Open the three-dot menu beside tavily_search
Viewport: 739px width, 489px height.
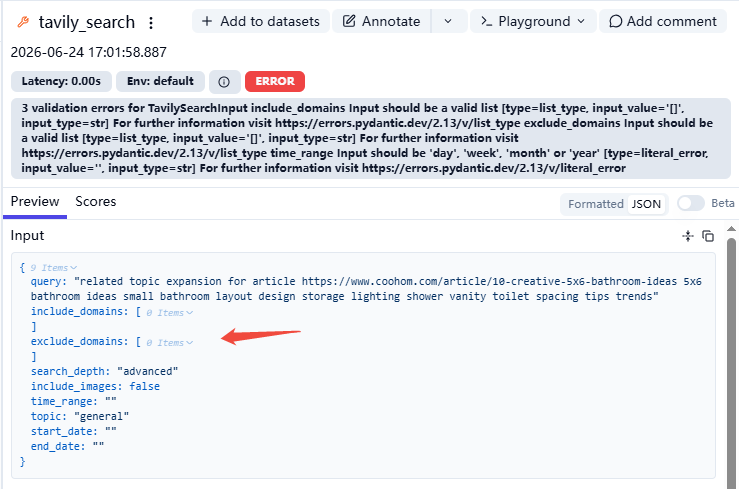pyautogui.click(x=151, y=23)
